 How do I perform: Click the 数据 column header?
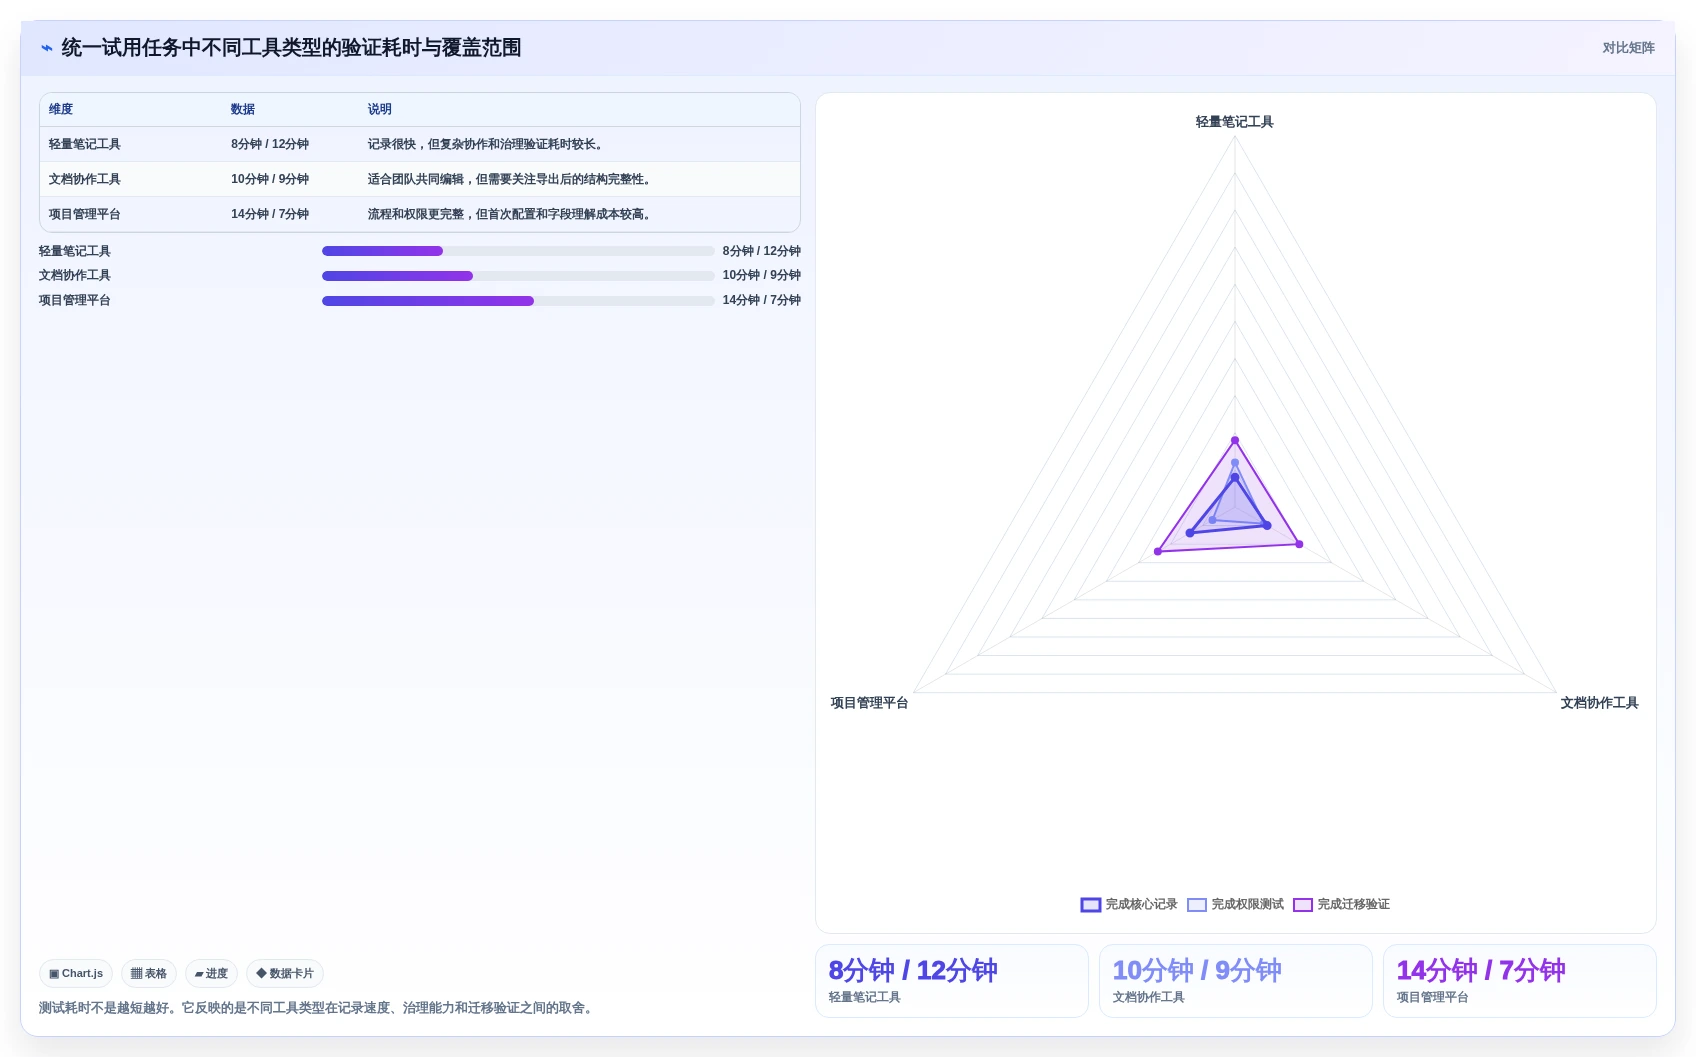click(243, 110)
